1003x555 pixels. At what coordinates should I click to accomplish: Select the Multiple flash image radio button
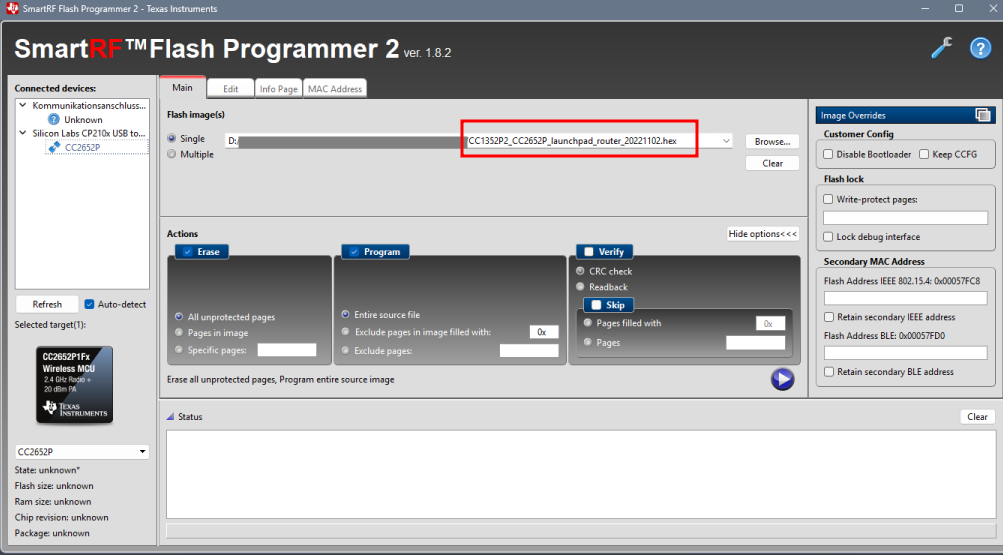[x=172, y=154]
